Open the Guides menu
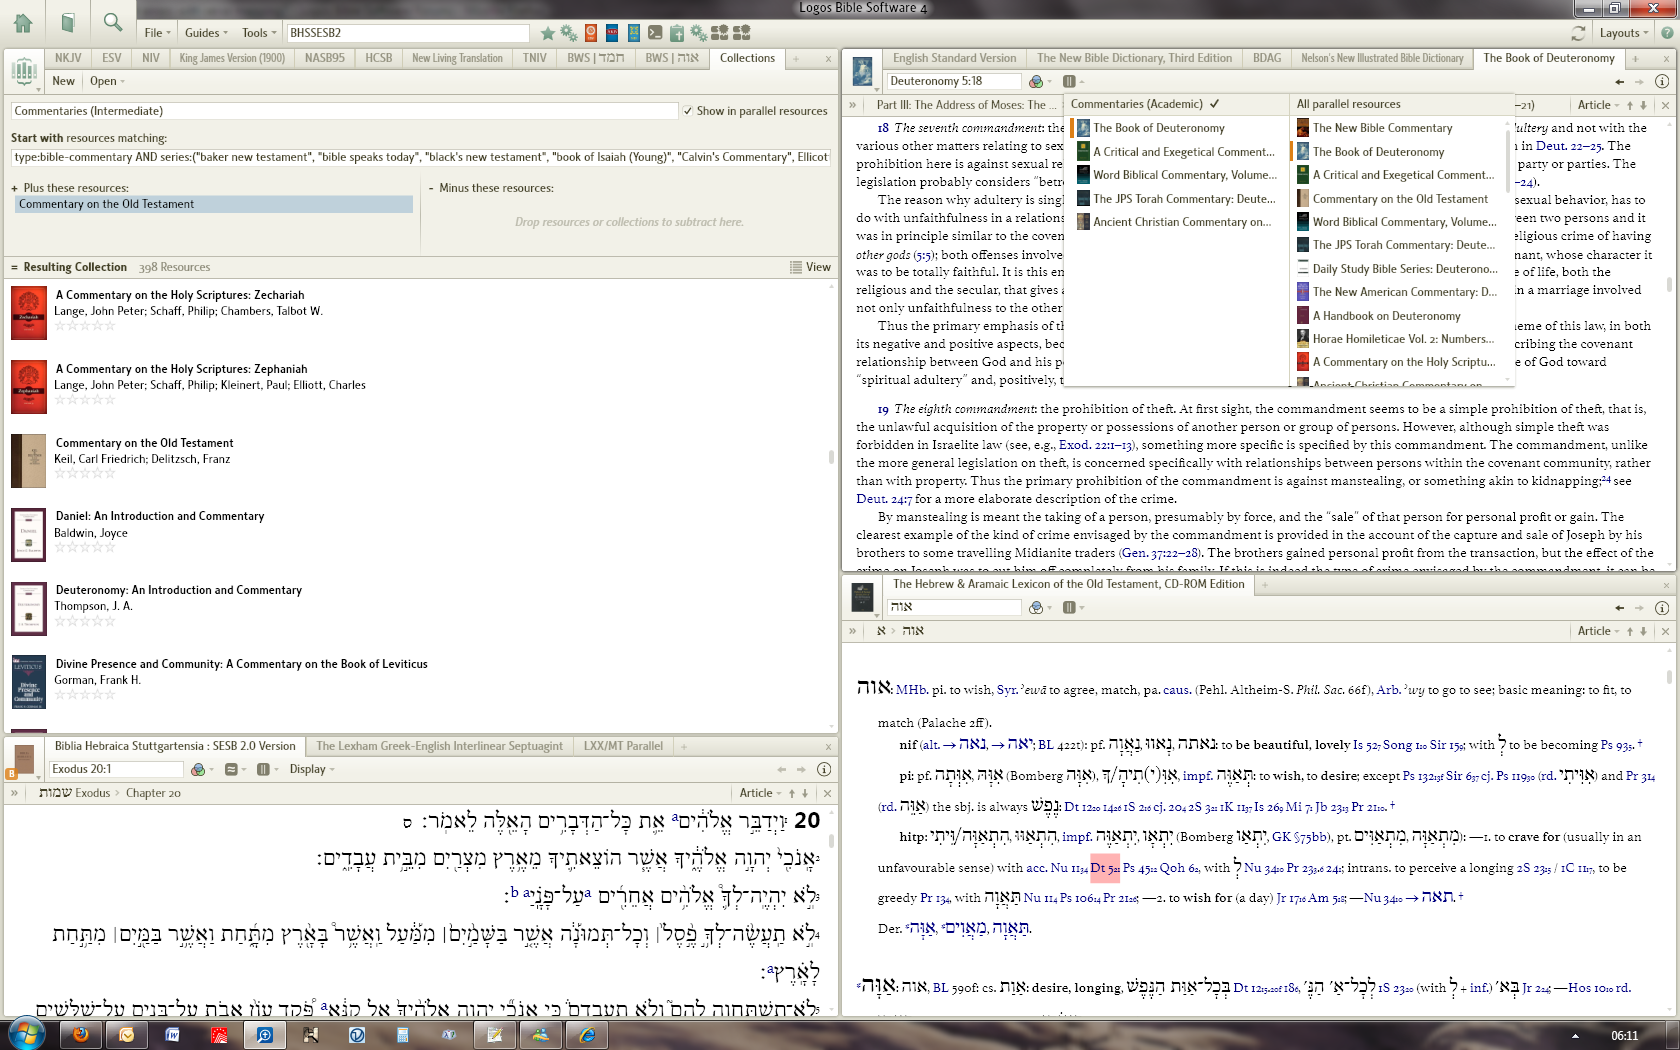This screenshot has height=1050, width=1680. tap(206, 33)
